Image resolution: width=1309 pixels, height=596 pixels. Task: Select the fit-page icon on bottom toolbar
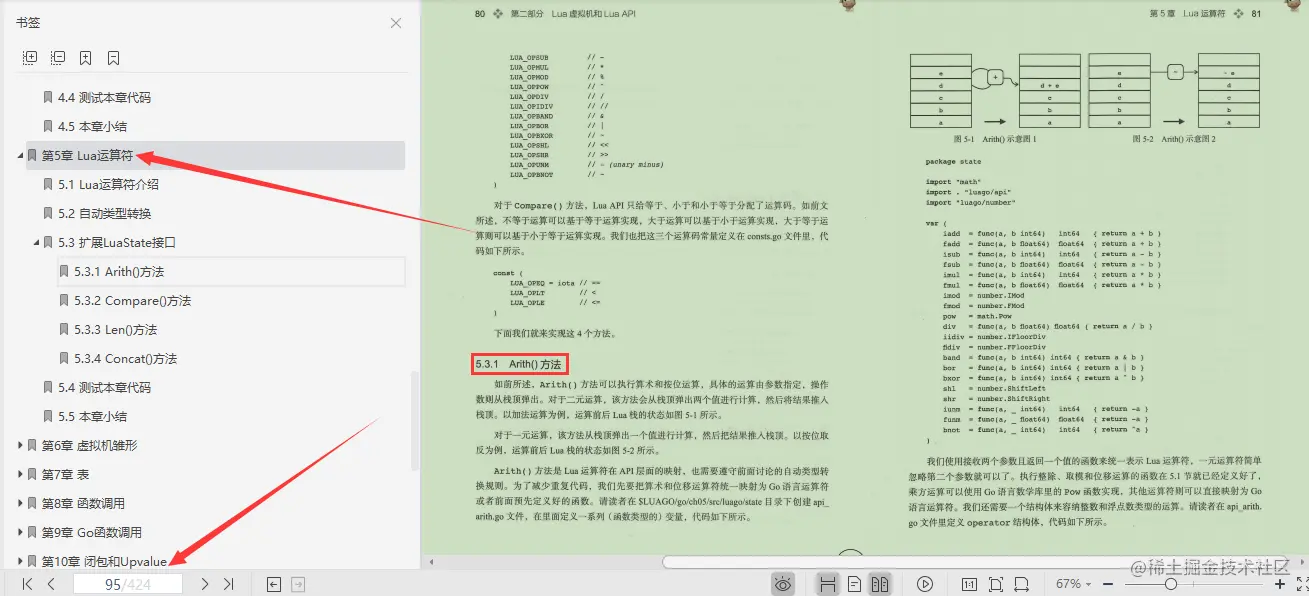tap(995, 583)
